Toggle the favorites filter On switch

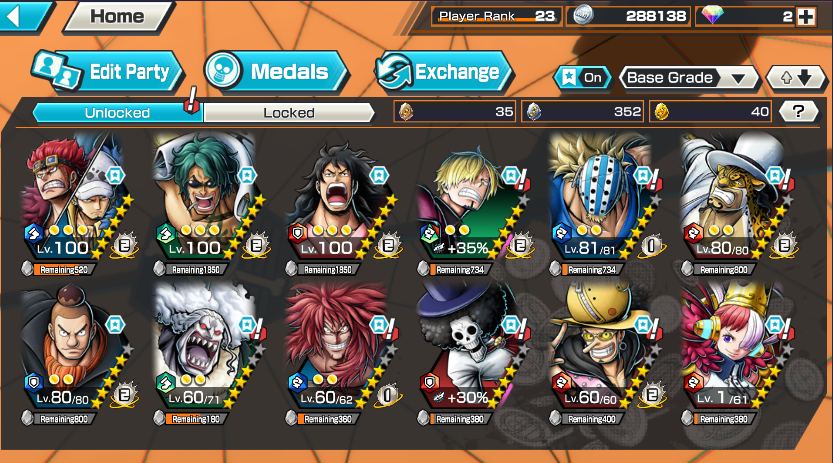582,78
